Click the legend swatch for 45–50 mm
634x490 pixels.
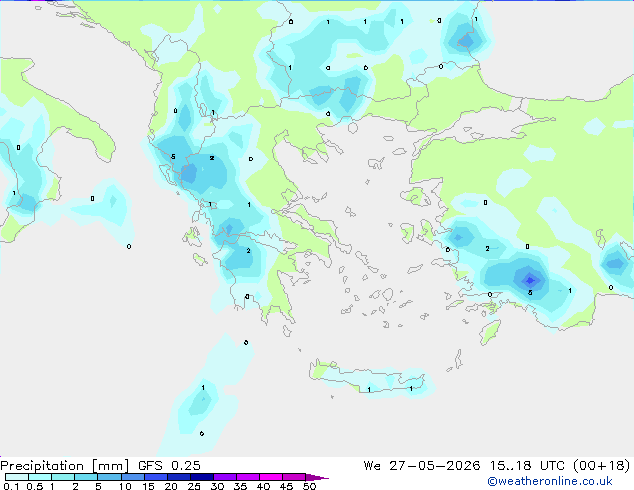tap(294, 477)
